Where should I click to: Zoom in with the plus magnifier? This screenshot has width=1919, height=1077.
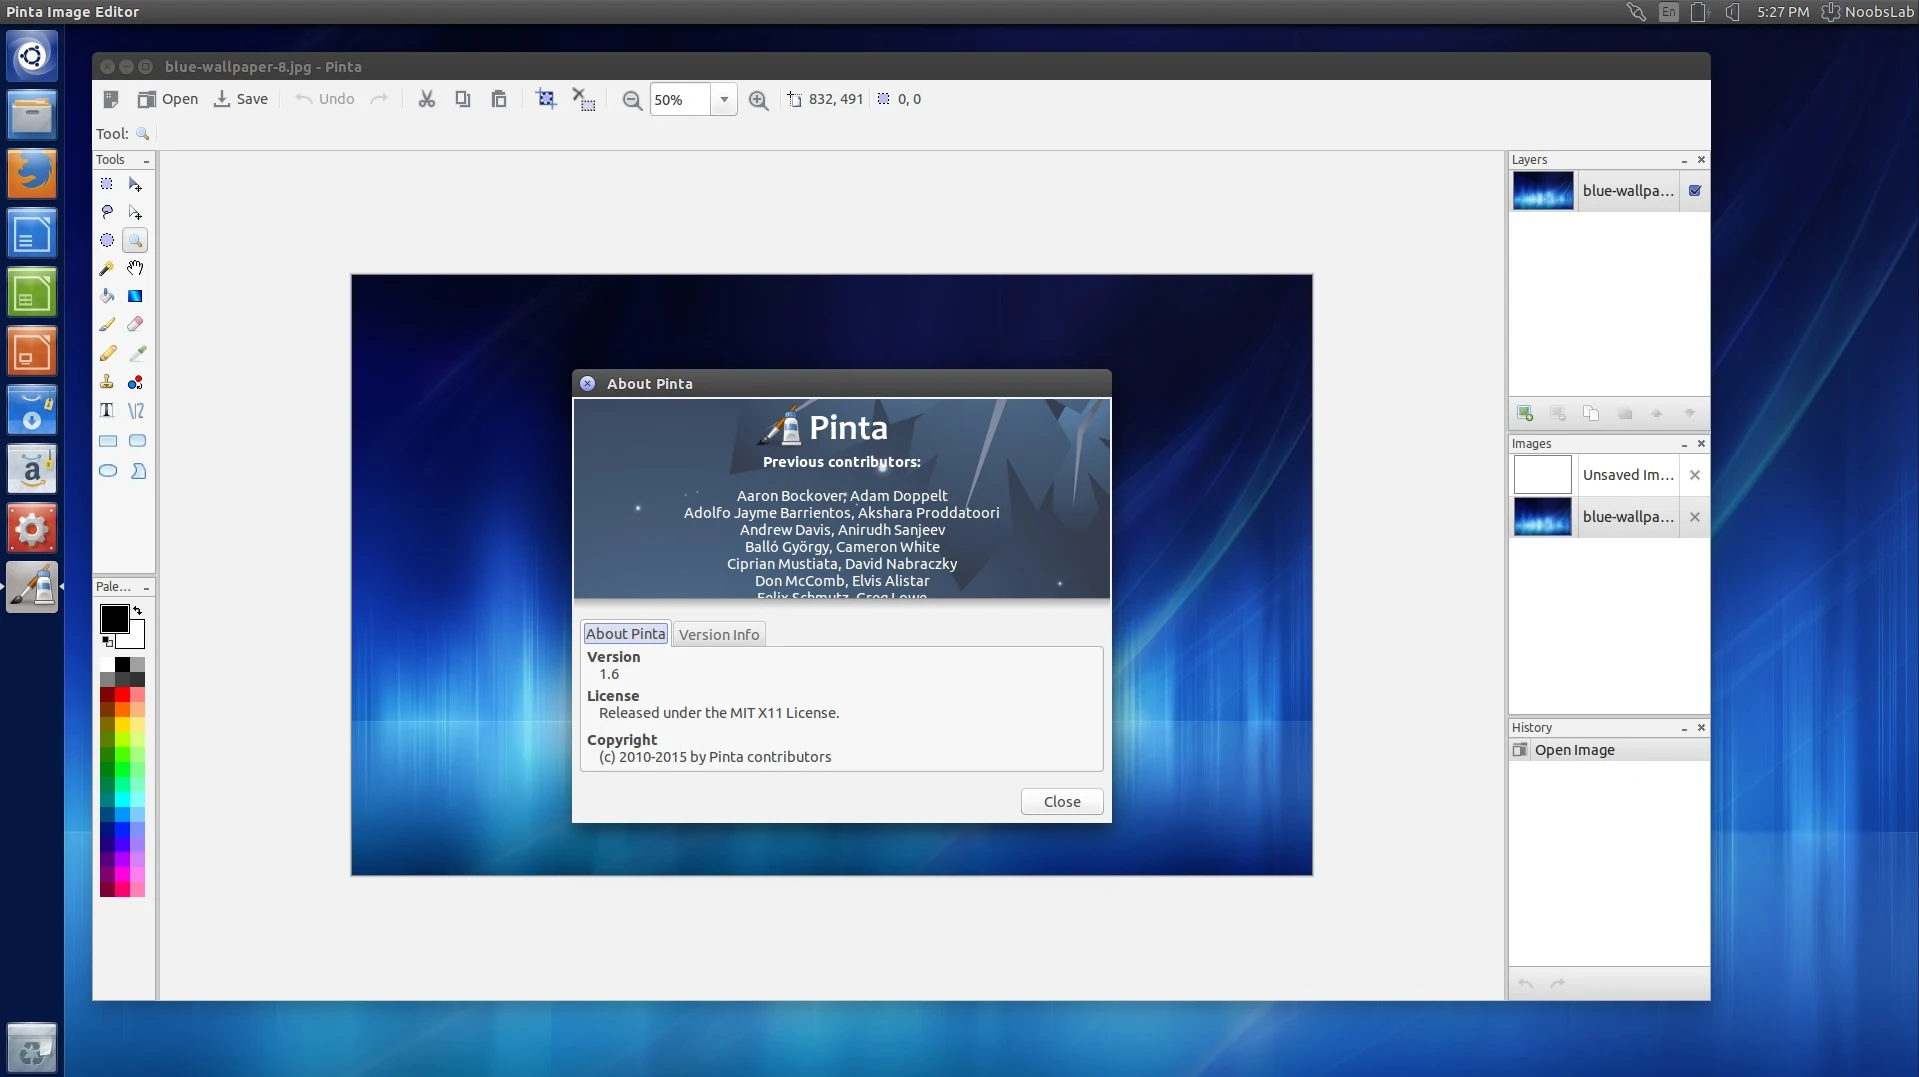click(x=759, y=100)
